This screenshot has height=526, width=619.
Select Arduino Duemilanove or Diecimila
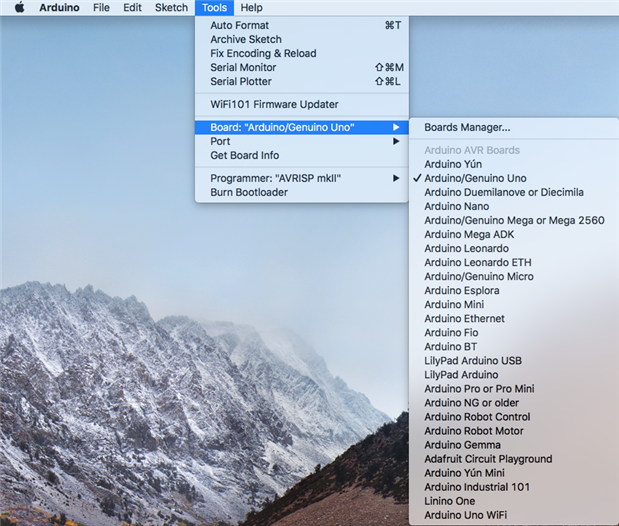tap(514, 192)
